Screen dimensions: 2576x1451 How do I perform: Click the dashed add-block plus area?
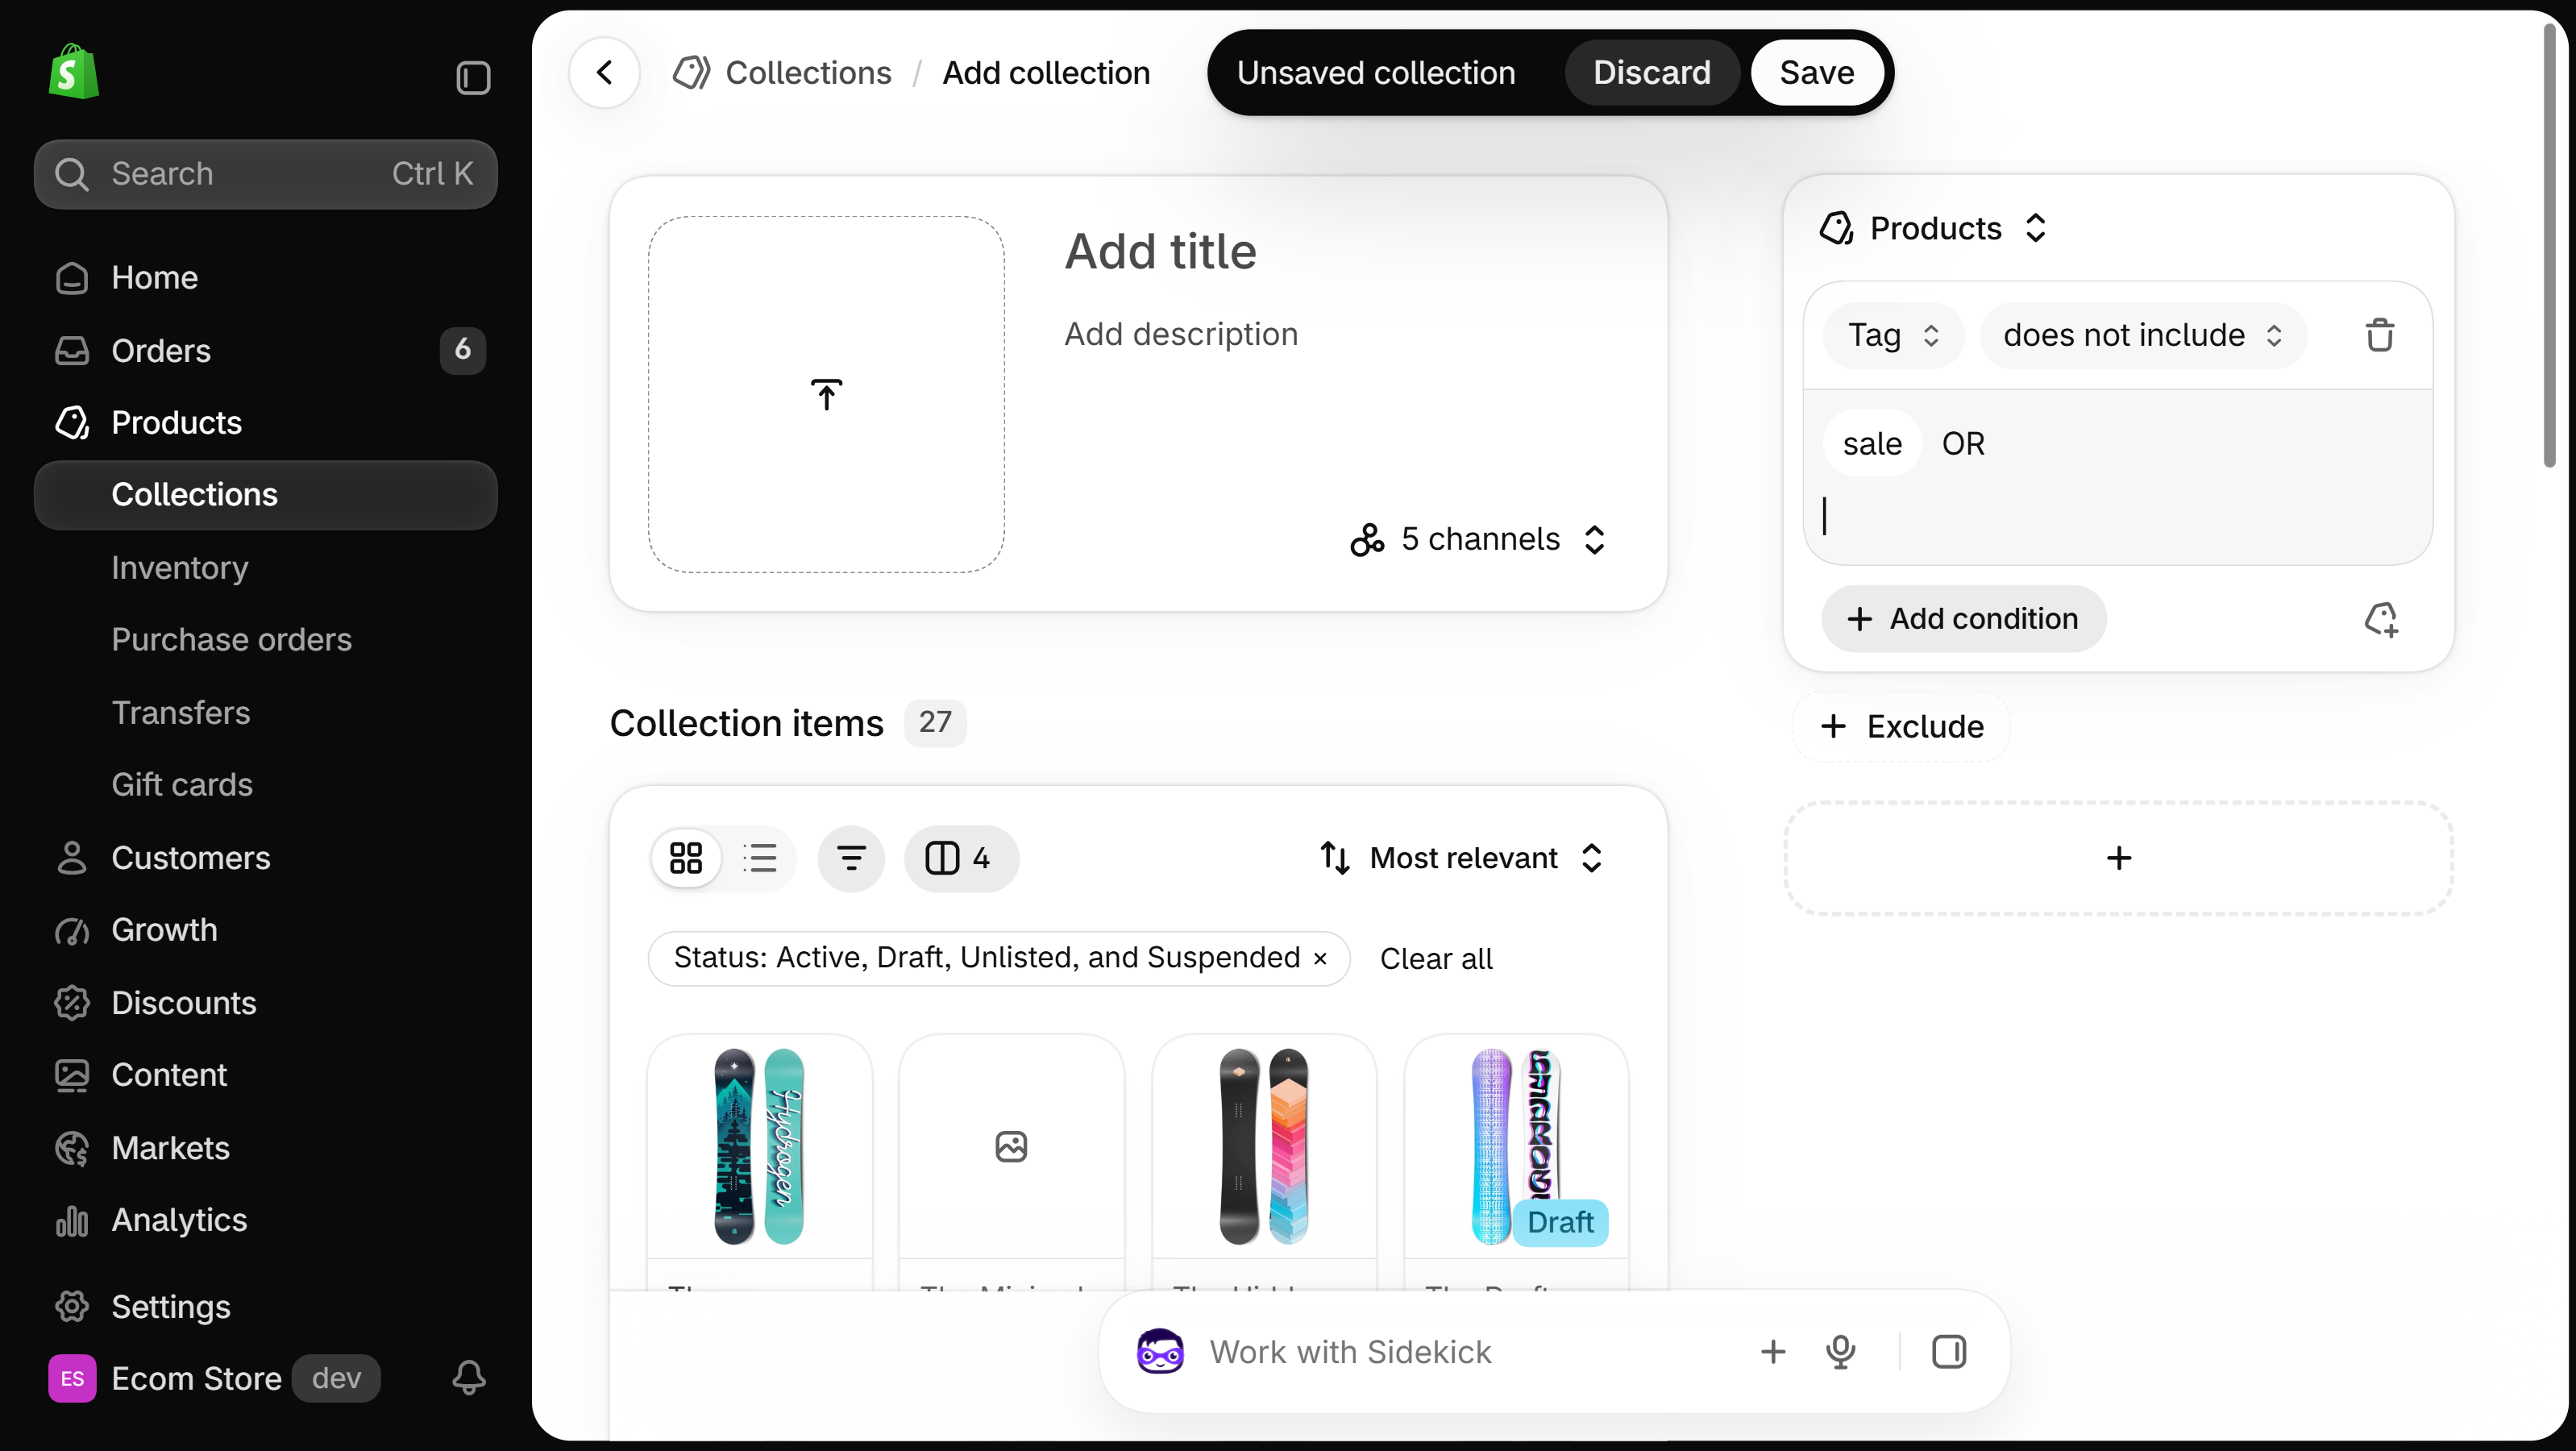click(2118, 858)
